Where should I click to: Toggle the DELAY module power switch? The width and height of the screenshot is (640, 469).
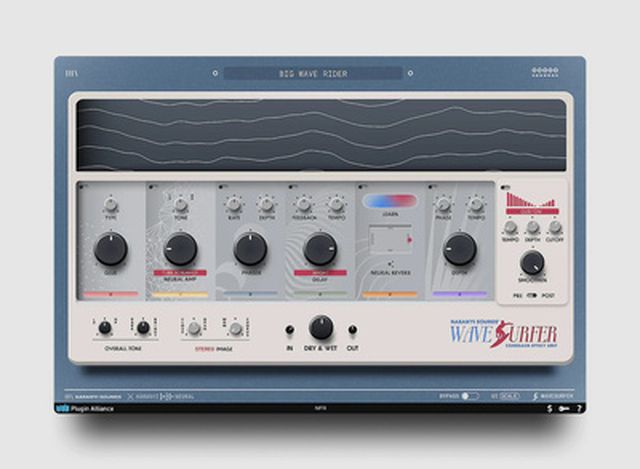pyautogui.click(x=292, y=187)
